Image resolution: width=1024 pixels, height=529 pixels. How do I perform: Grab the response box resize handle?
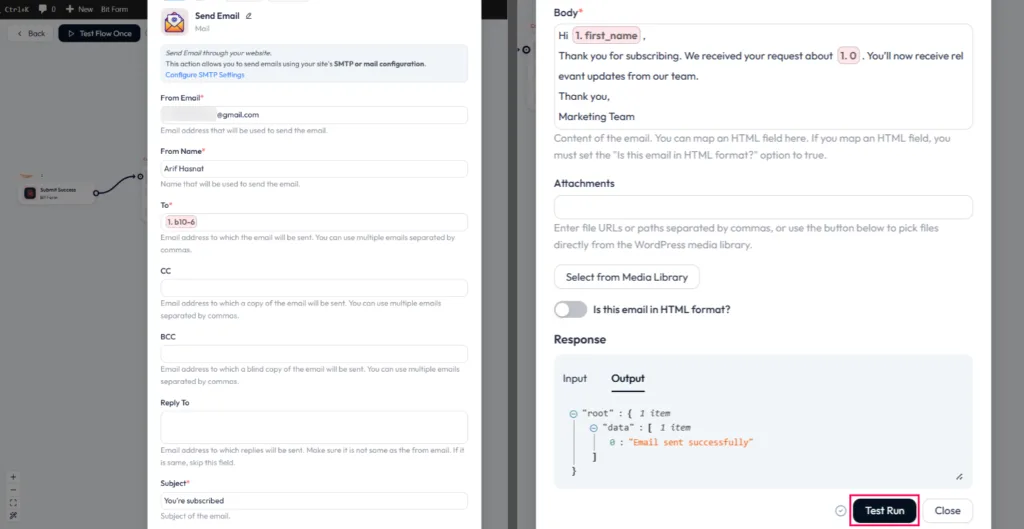click(x=959, y=477)
